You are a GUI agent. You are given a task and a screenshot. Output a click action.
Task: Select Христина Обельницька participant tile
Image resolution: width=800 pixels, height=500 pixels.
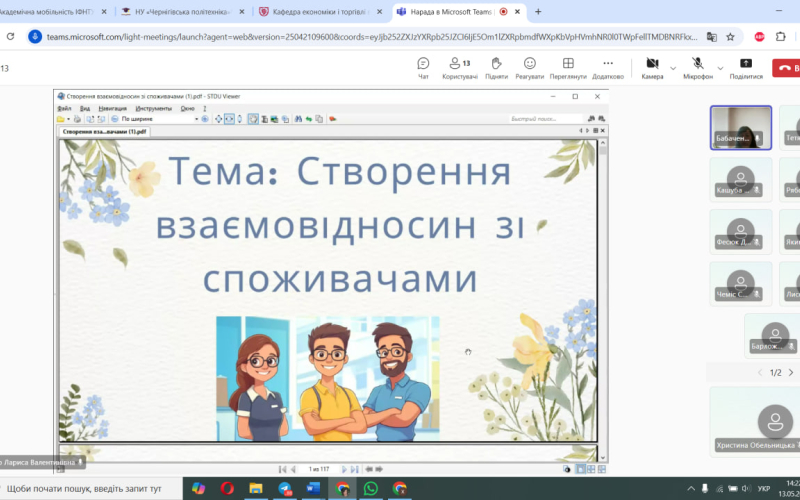[757, 420]
